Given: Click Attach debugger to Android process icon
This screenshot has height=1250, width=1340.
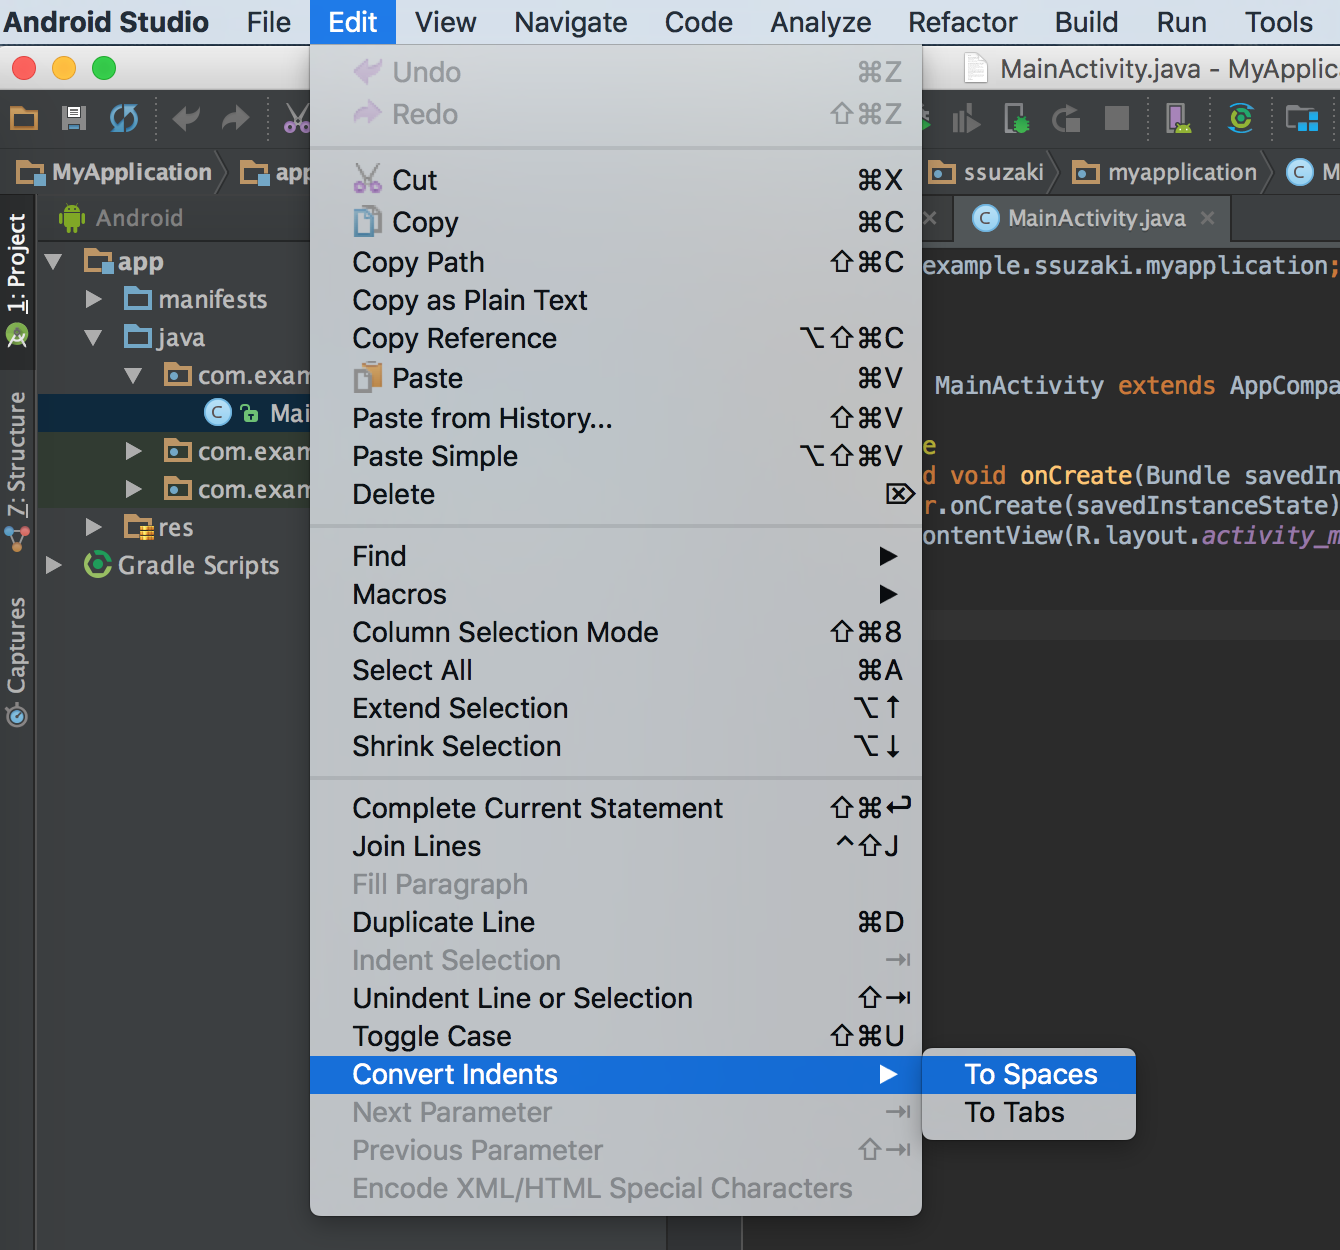Looking at the screenshot, I should click(1016, 119).
